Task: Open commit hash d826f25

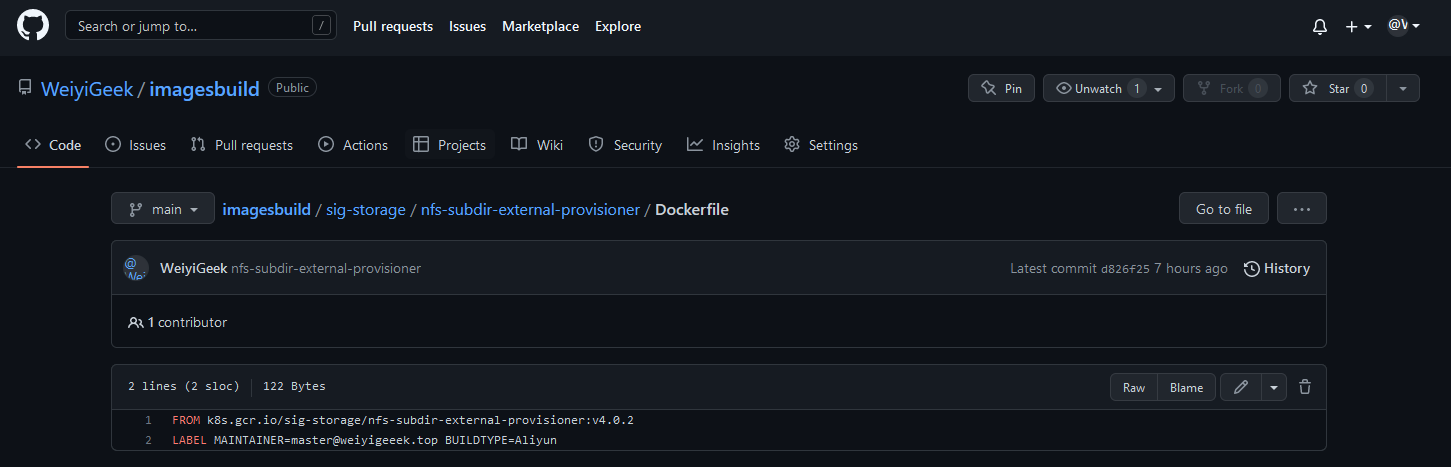Action: (1125, 268)
